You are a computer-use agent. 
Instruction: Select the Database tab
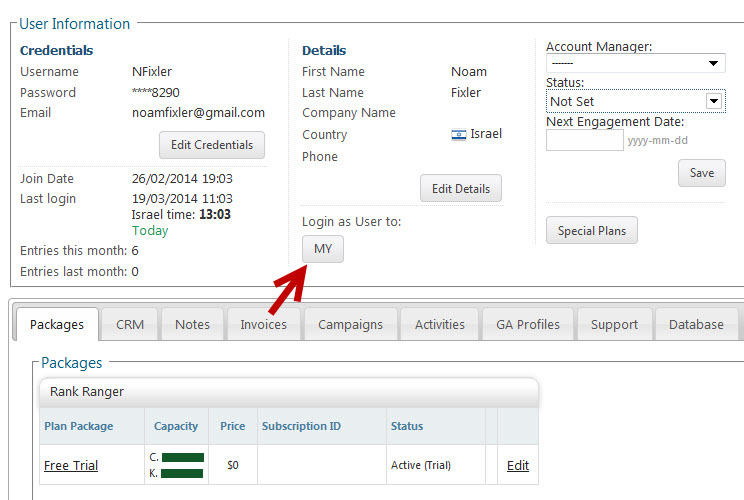696,324
